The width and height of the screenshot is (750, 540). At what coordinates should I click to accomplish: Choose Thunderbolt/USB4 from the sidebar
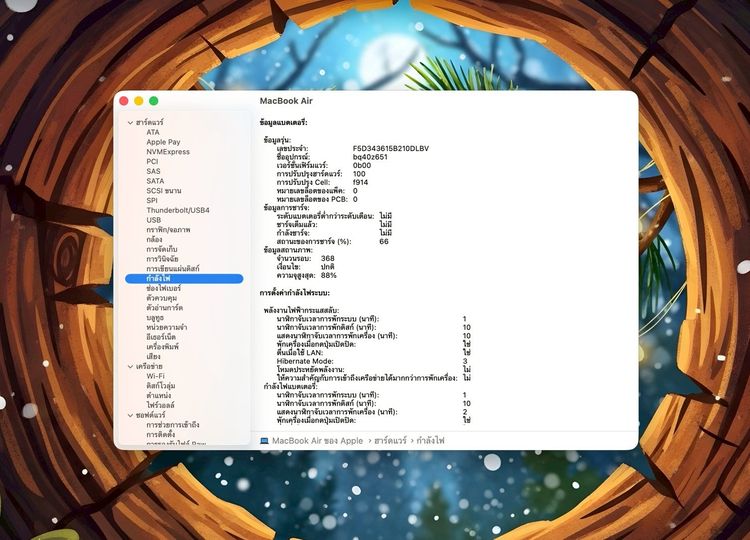tap(177, 210)
